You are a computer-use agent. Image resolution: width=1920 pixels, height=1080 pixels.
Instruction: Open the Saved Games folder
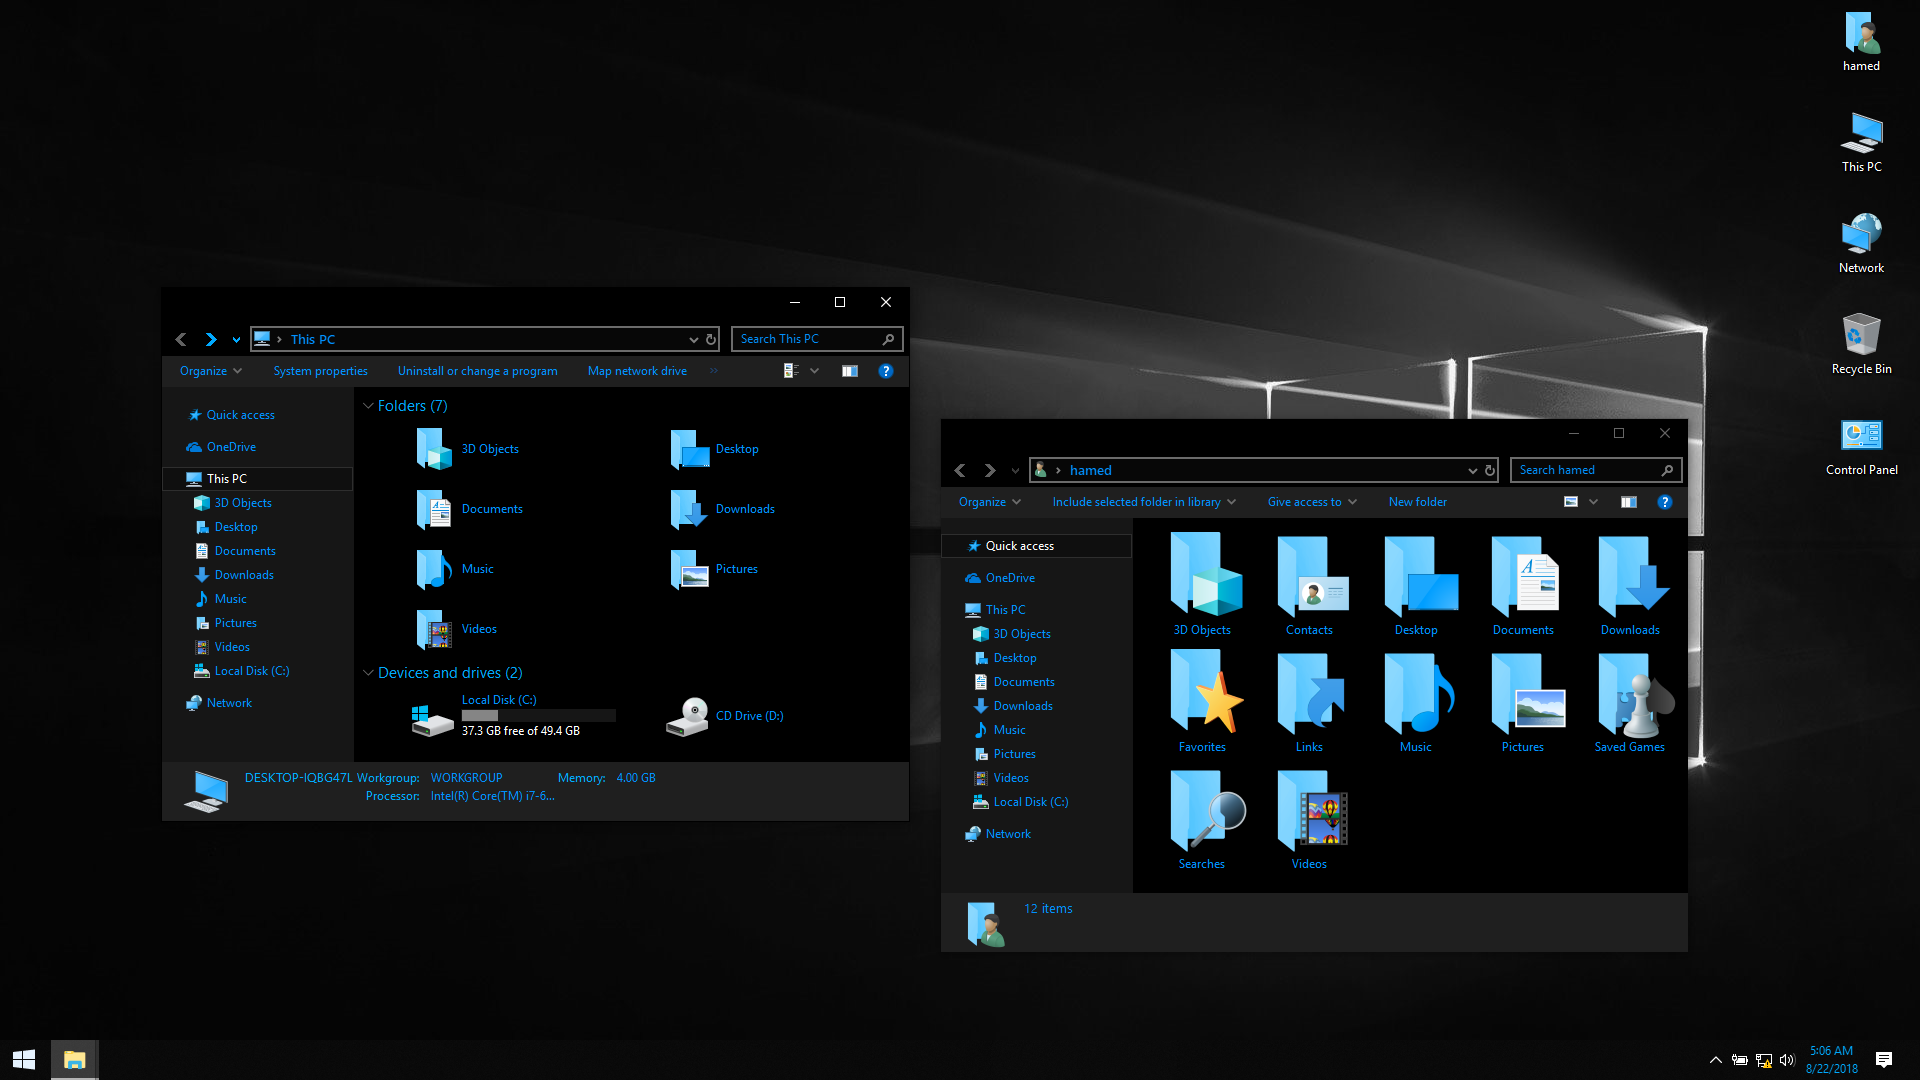tap(1629, 699)
